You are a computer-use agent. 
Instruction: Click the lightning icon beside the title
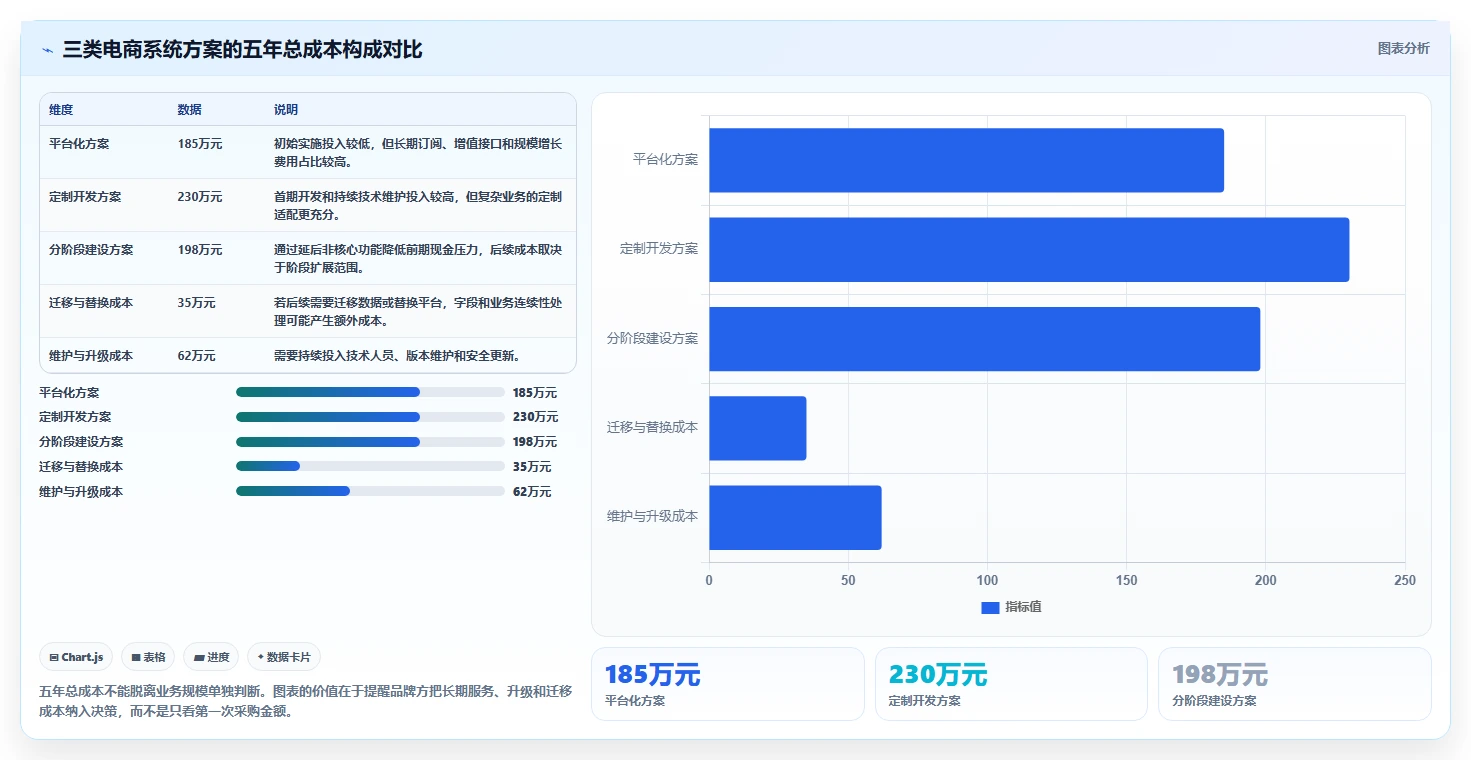[47, 50]
